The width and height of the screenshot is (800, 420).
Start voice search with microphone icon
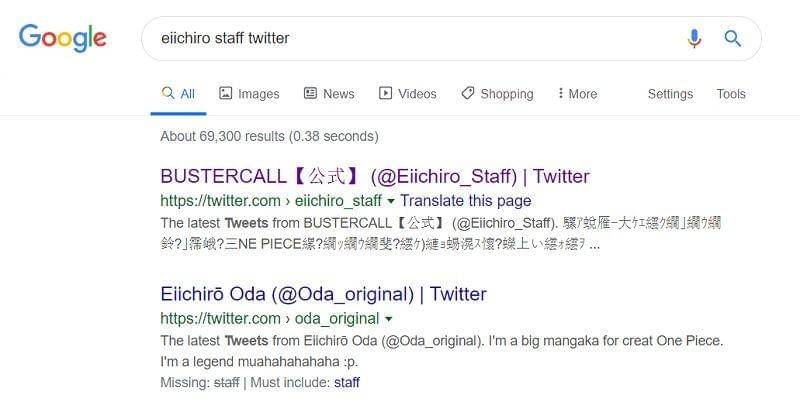[694, 39]
